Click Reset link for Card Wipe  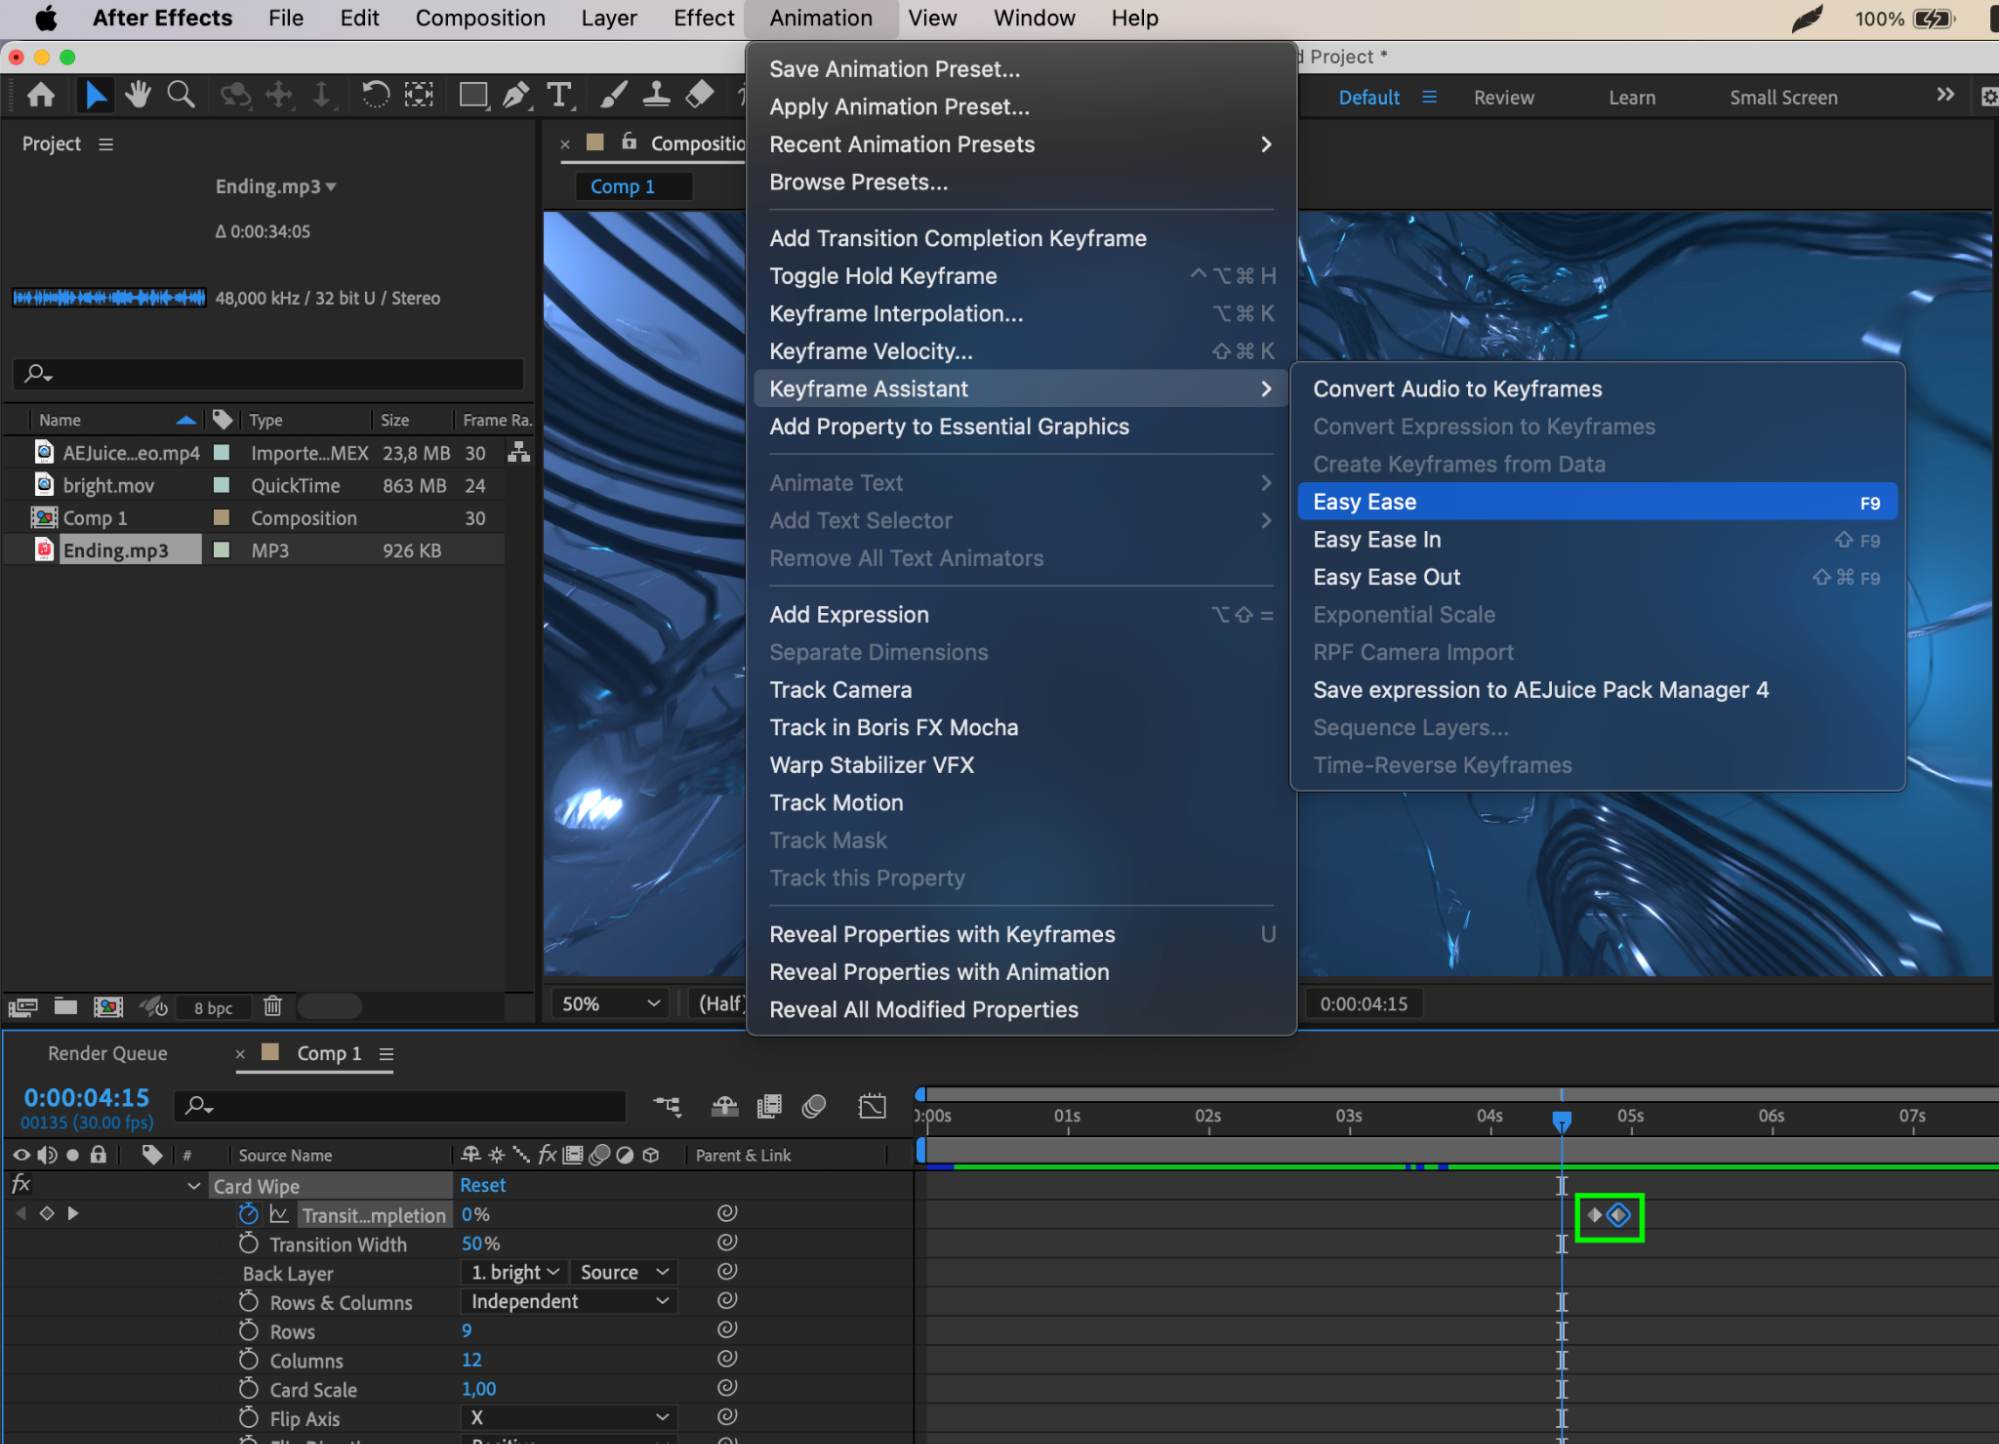482,1185
